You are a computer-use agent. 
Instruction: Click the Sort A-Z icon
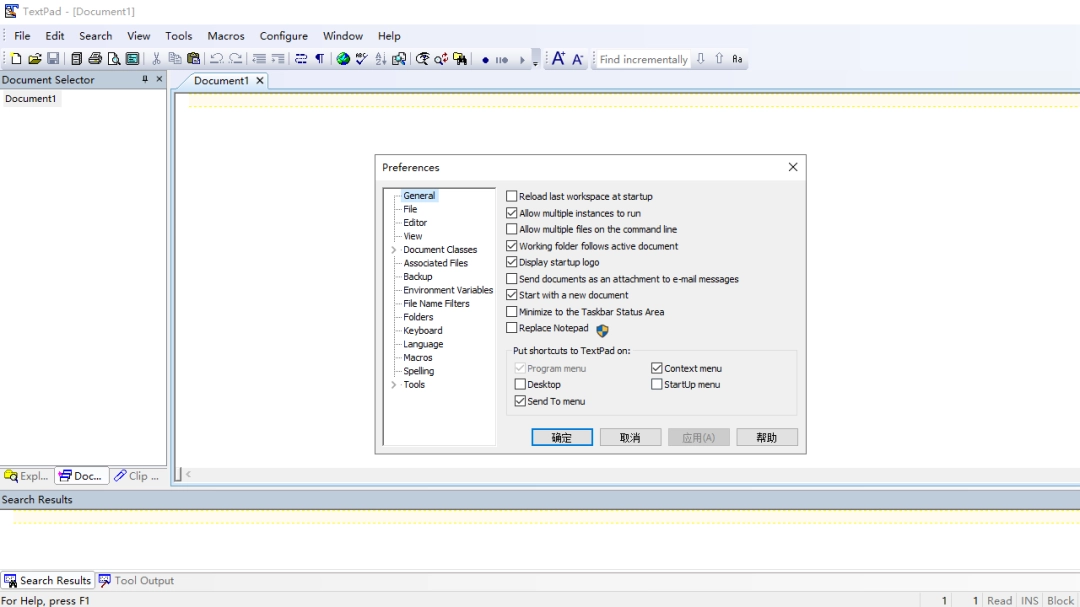tap(380, 59)
